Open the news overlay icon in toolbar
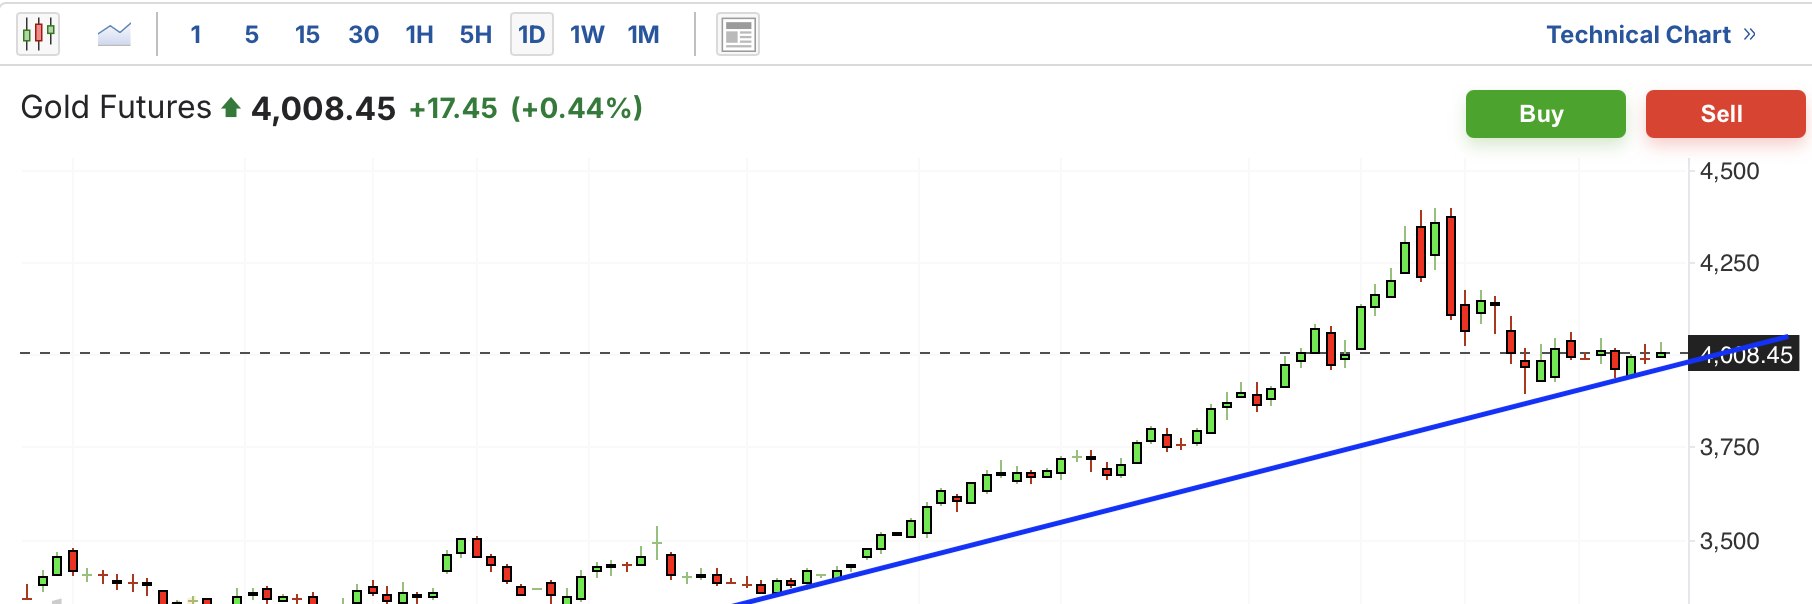The width and height of the screenshot is (1812, 604). click(x=738, y=35)
